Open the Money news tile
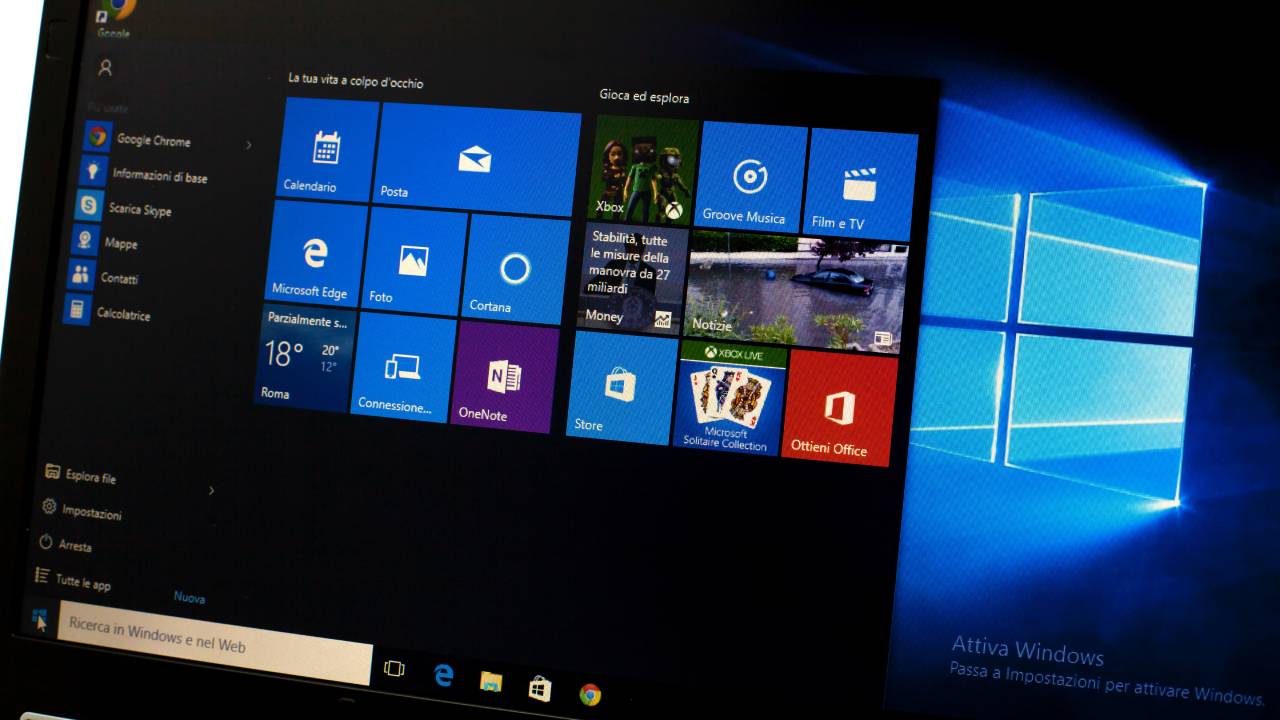Image resolution: width=1280 pixels, height=720 pixels. (x=632, y=278)
